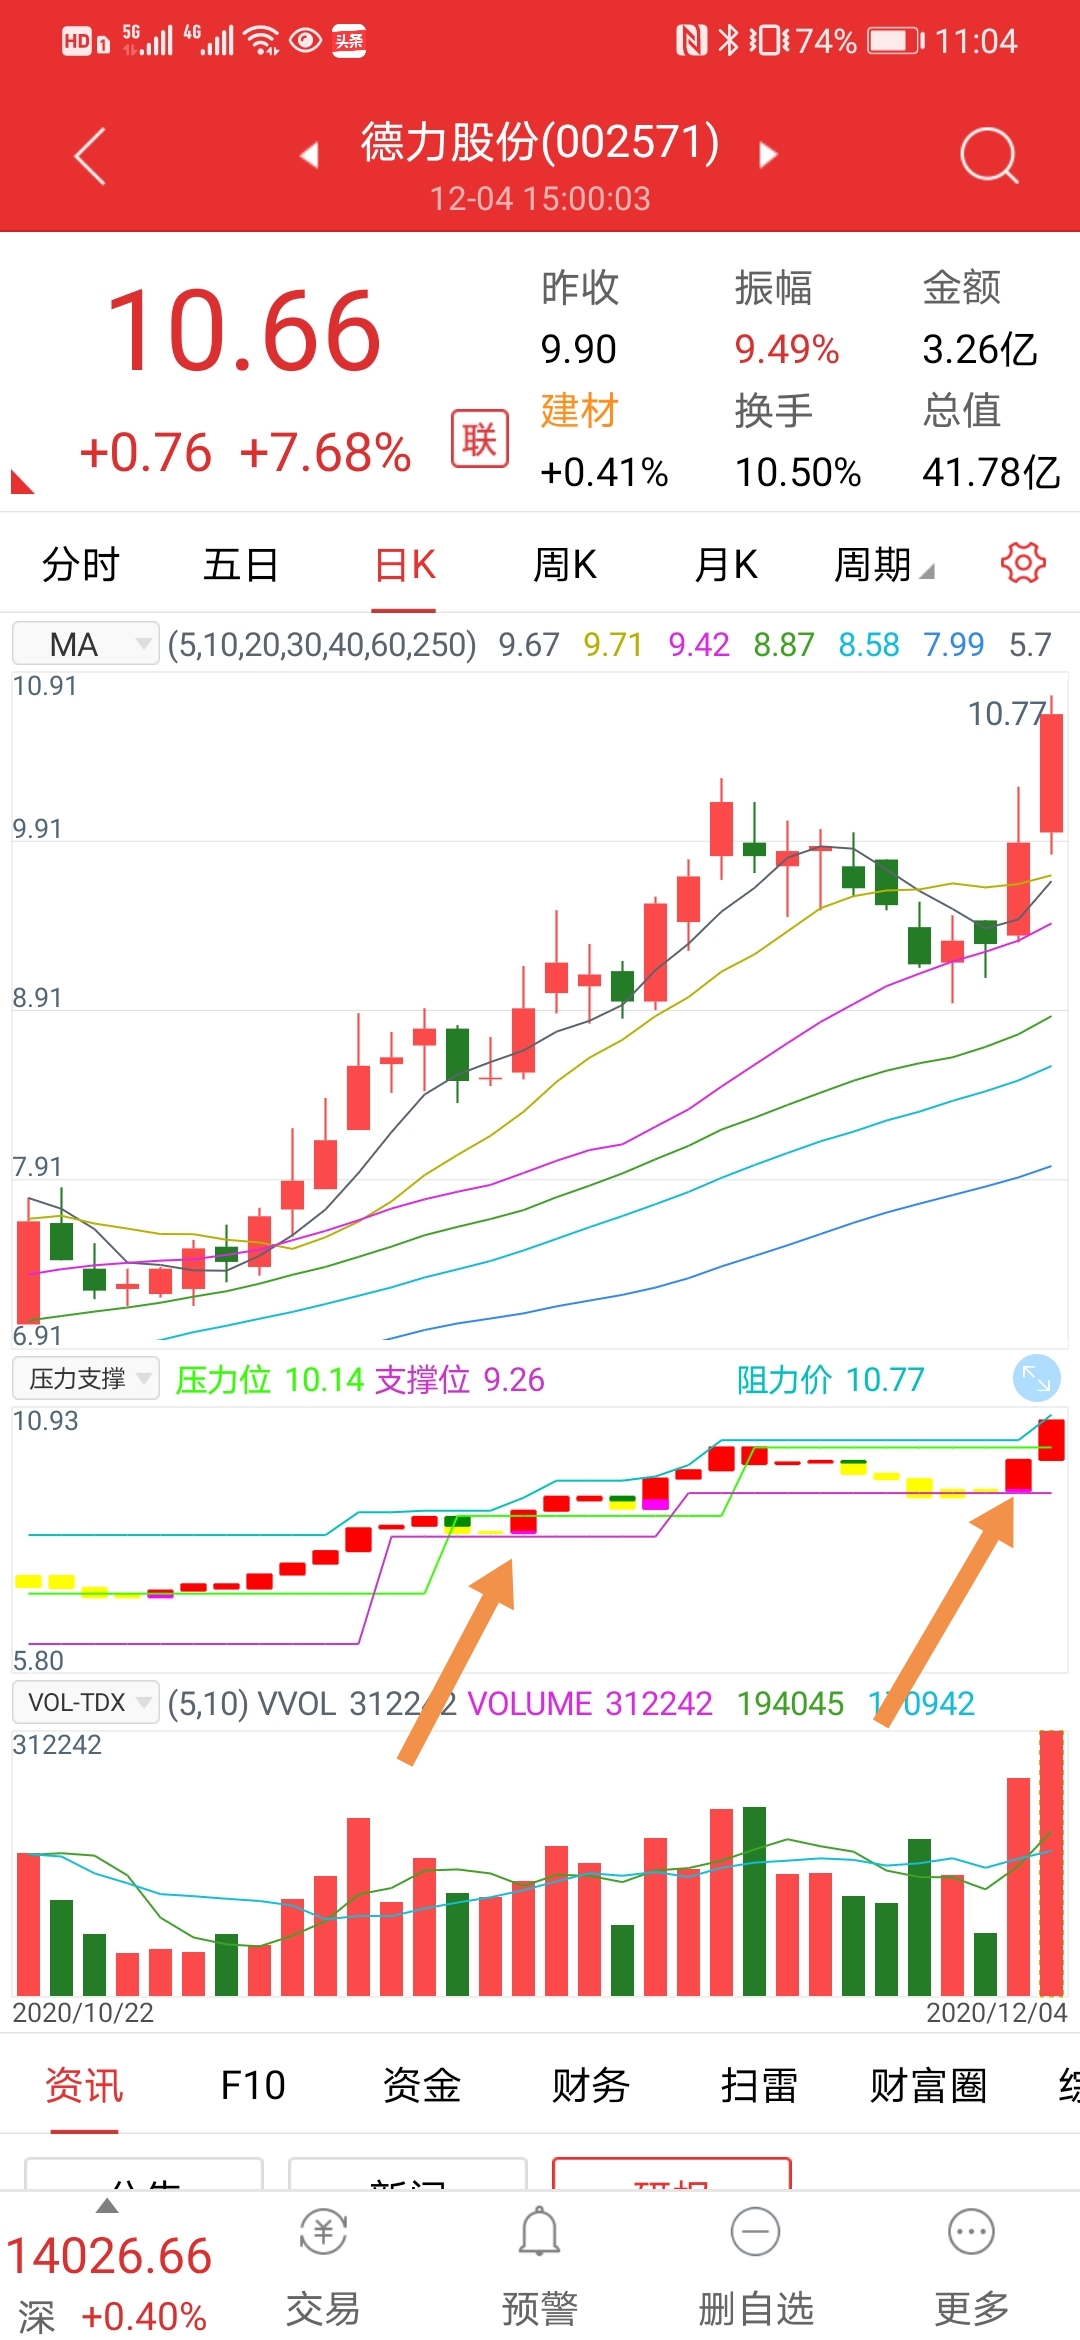1080x2340 pixels.
Task: Switch to 周K weekly chart tab
Action: click(565, 565)
